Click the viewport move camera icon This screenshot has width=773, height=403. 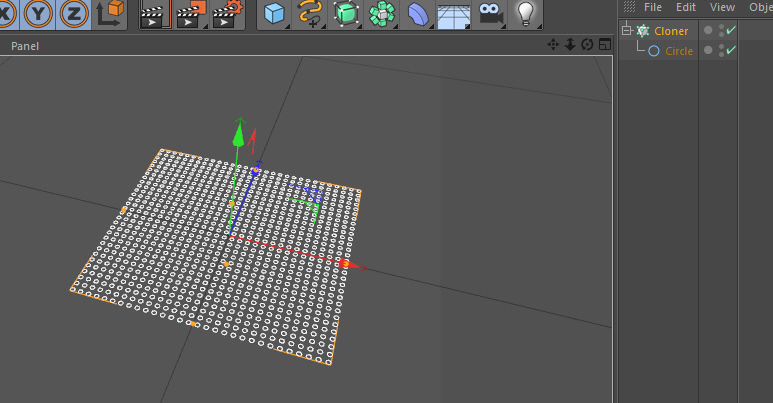[553, 45]
